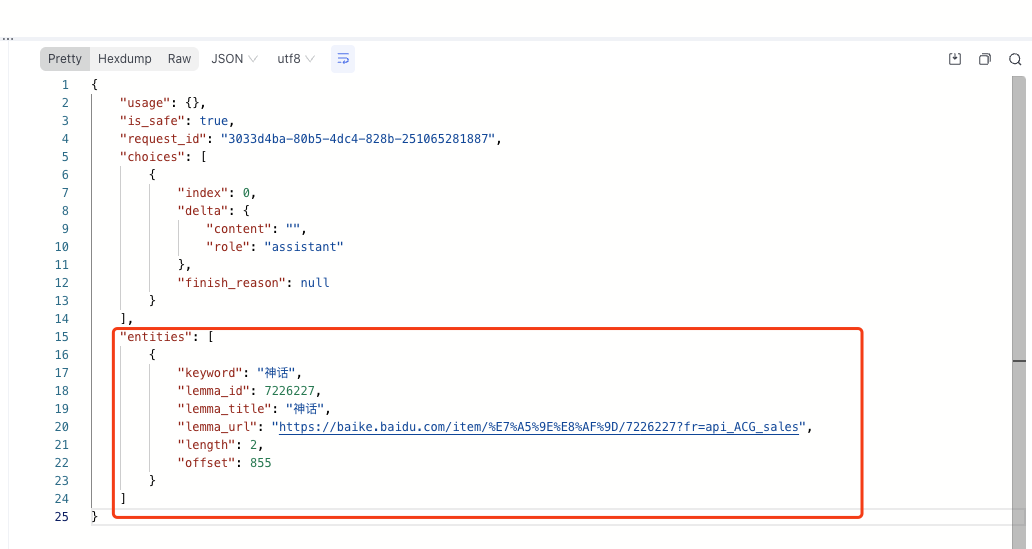1032x549 pixels.
Task: Toggle the word wrap icon
Action: coord(342,59)
